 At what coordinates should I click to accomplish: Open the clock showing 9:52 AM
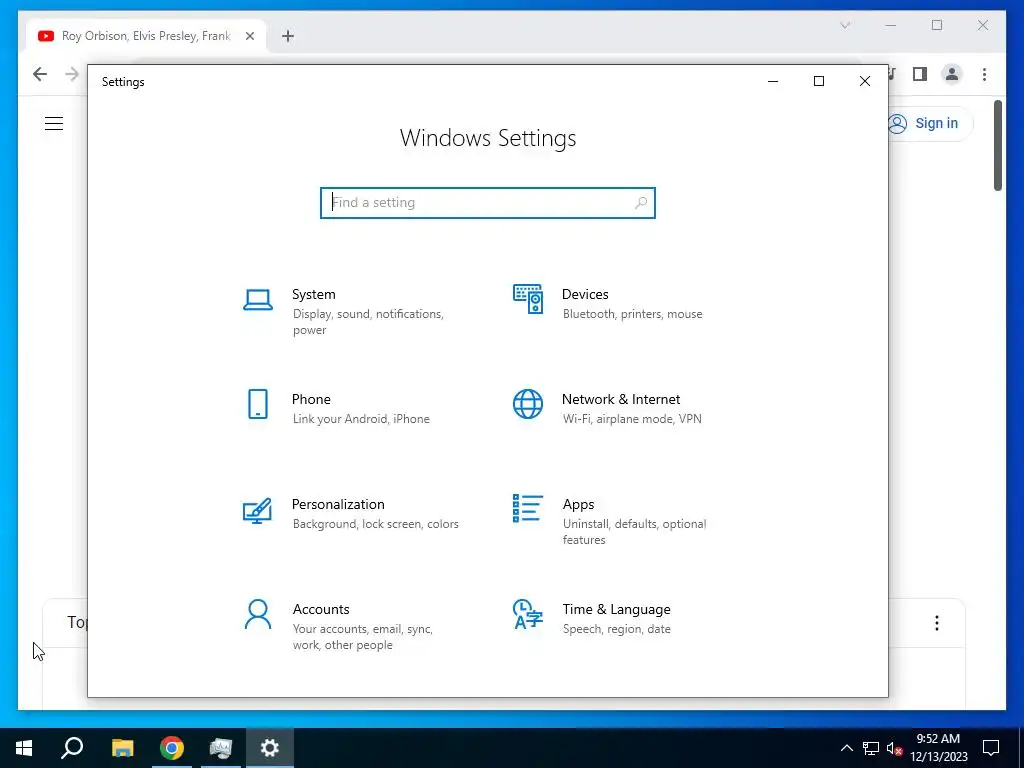click(x=938, y=748)
